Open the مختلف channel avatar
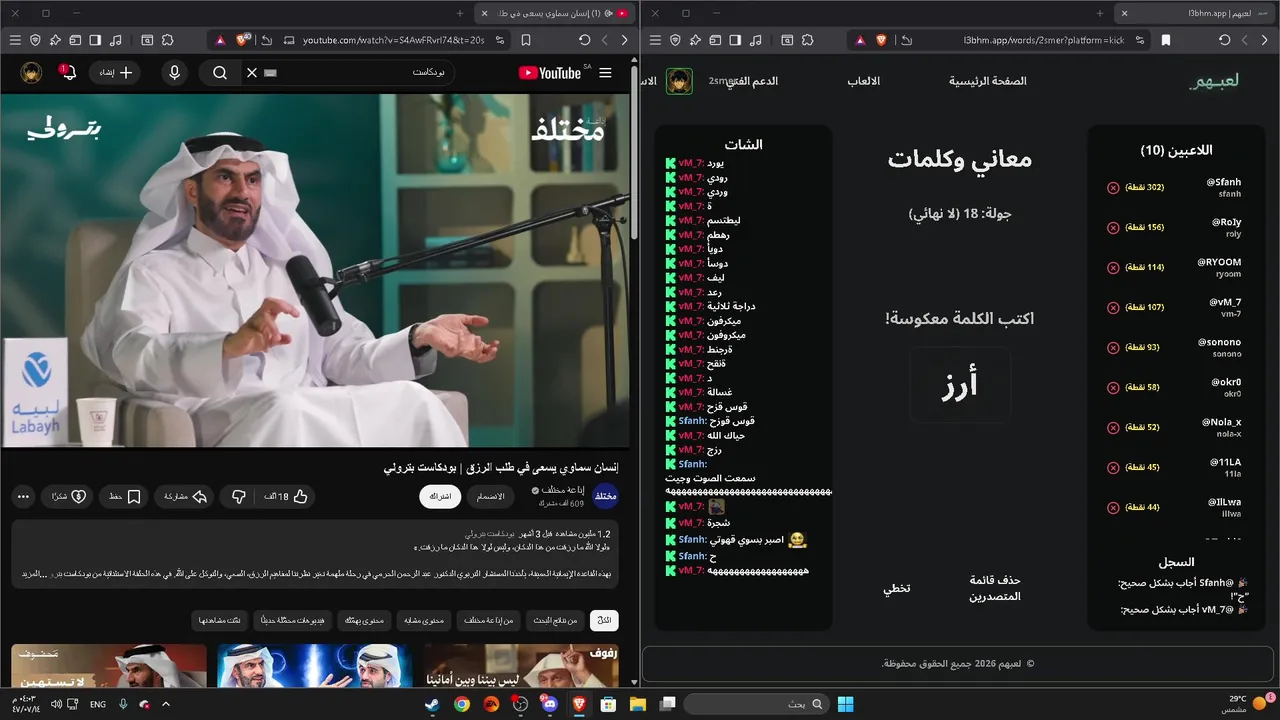The height and width of the screenshot is (720, 1280). tap(606, 496)
